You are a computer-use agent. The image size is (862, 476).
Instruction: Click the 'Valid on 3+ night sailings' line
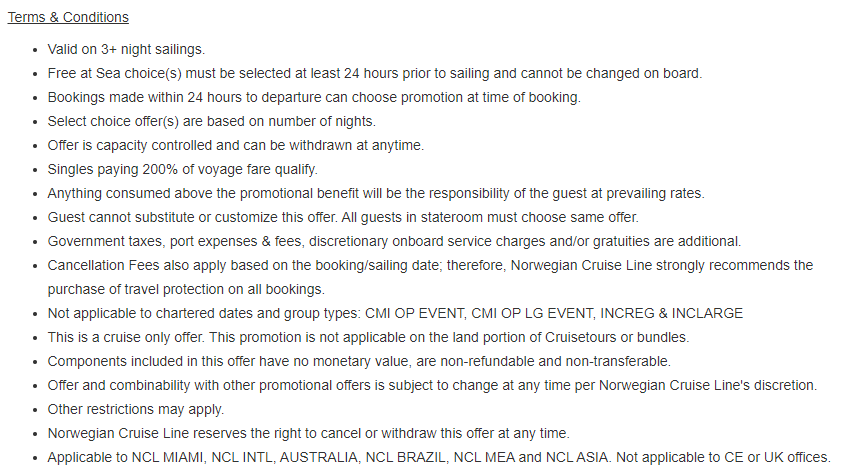click(126, 49)
